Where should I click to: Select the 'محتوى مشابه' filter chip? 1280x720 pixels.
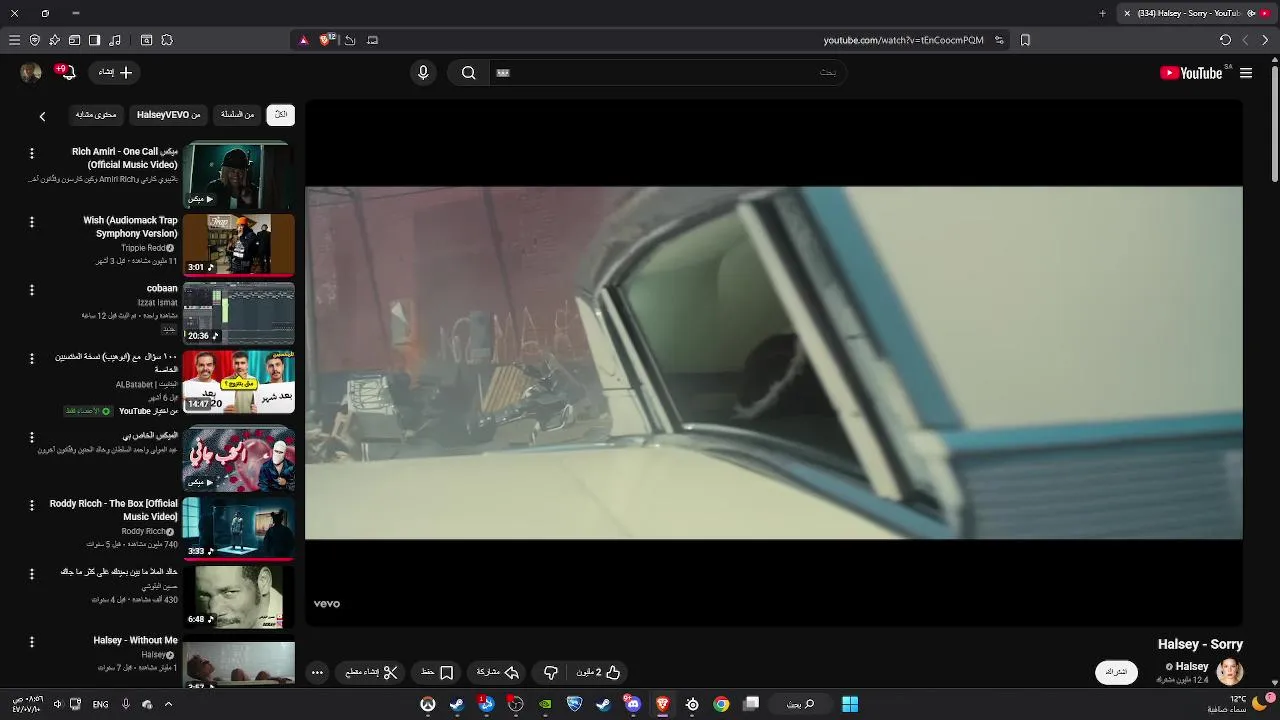pyautogui.click(x=96, y=115)
